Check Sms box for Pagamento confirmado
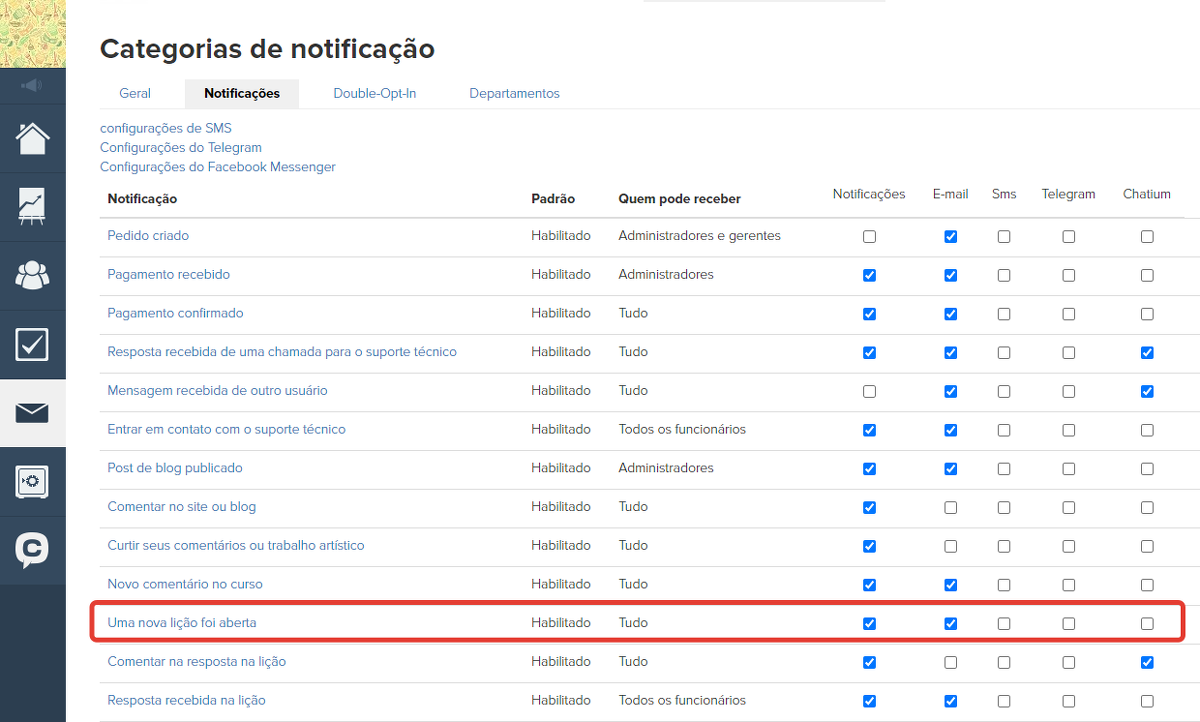1200x722 pixels. click(1003, 314)
